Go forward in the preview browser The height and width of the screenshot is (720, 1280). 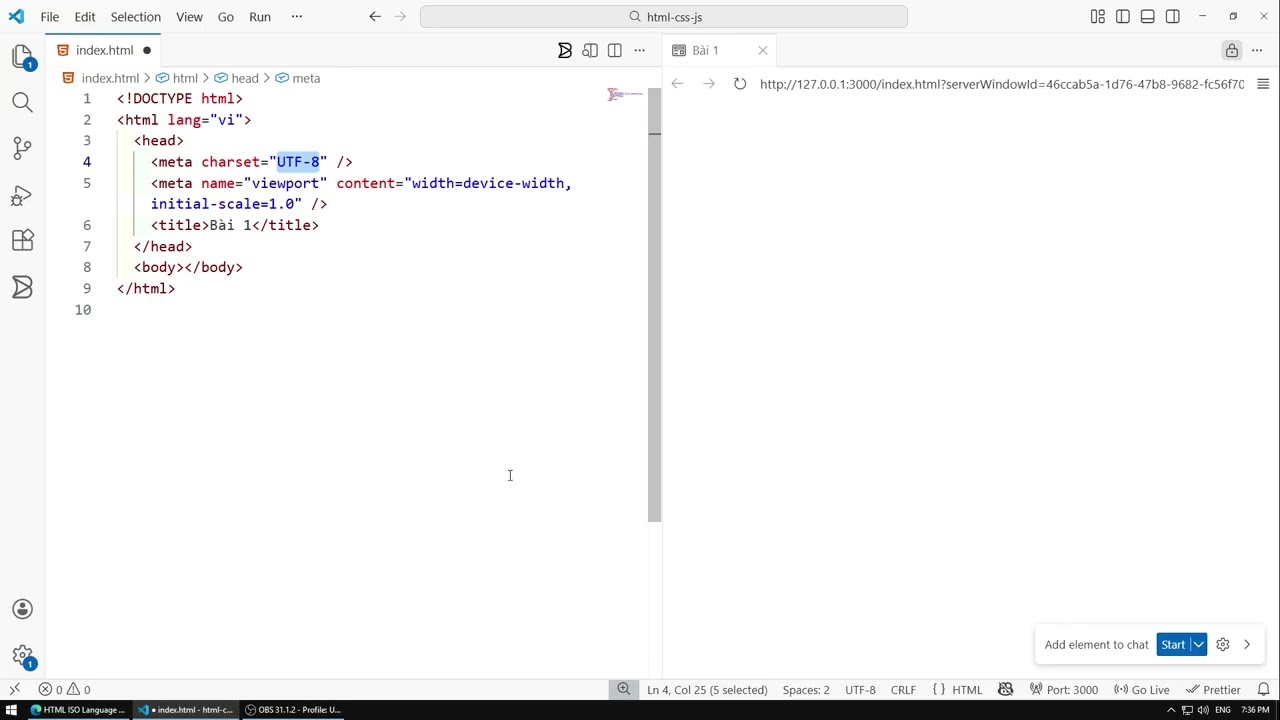coord(709,84)
